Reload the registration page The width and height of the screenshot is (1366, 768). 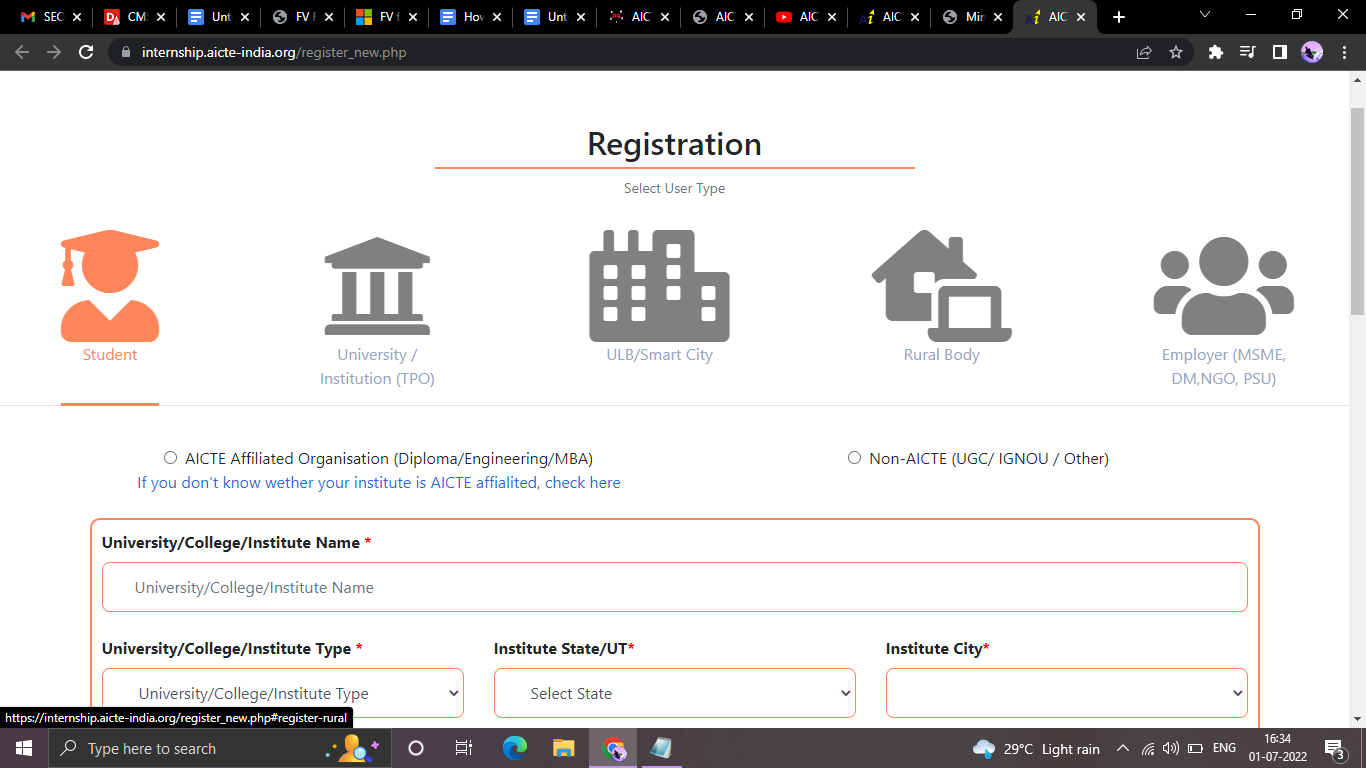[x=86, y=52]
